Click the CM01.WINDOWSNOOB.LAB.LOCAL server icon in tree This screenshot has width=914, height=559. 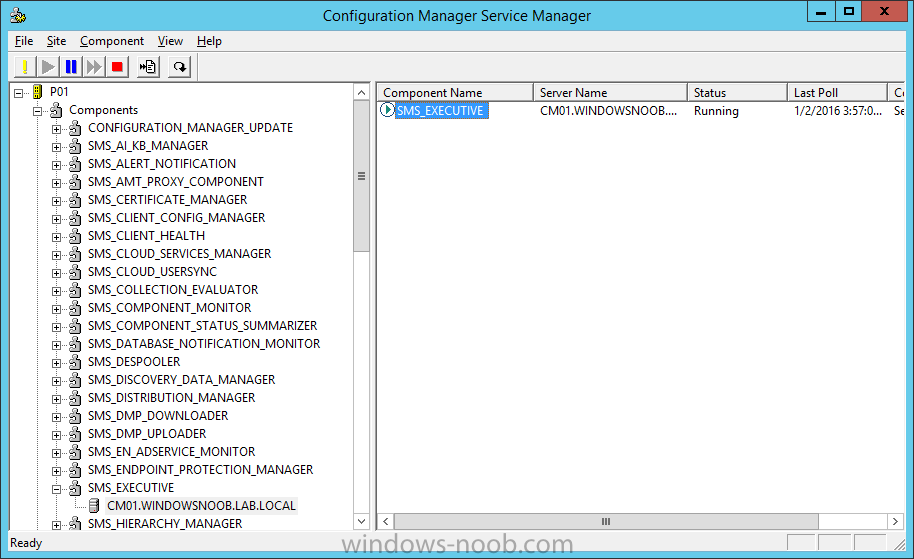point(94,505)
